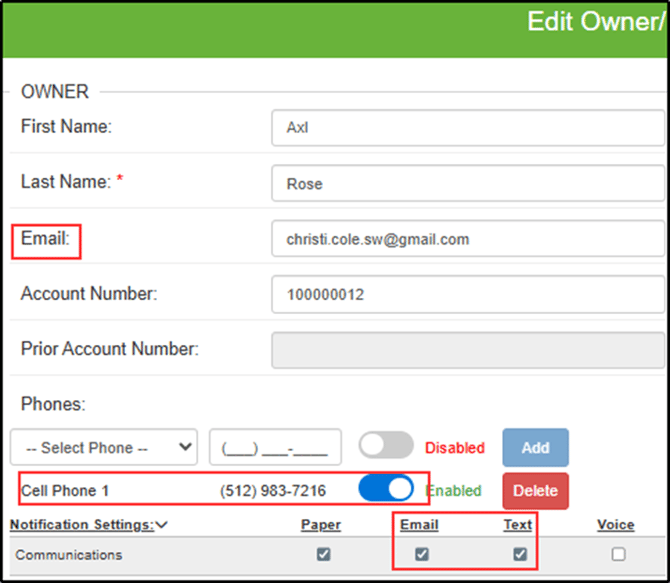Click the Paper column header
Screen dimensions: 670x583
point(320,525)
